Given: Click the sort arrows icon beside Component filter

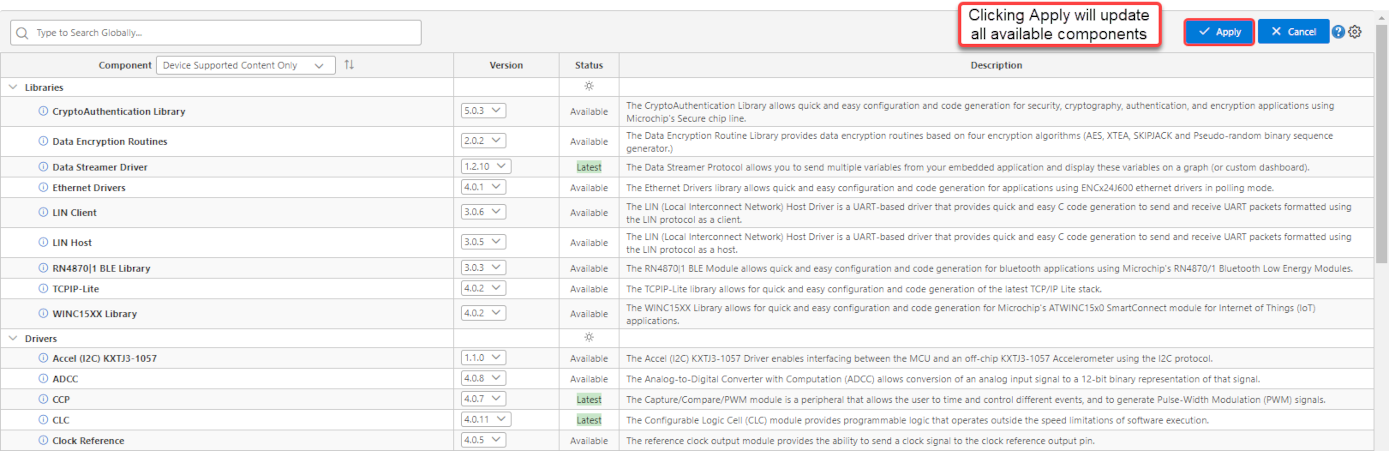Looking at the screenshot, I should 349,65.
